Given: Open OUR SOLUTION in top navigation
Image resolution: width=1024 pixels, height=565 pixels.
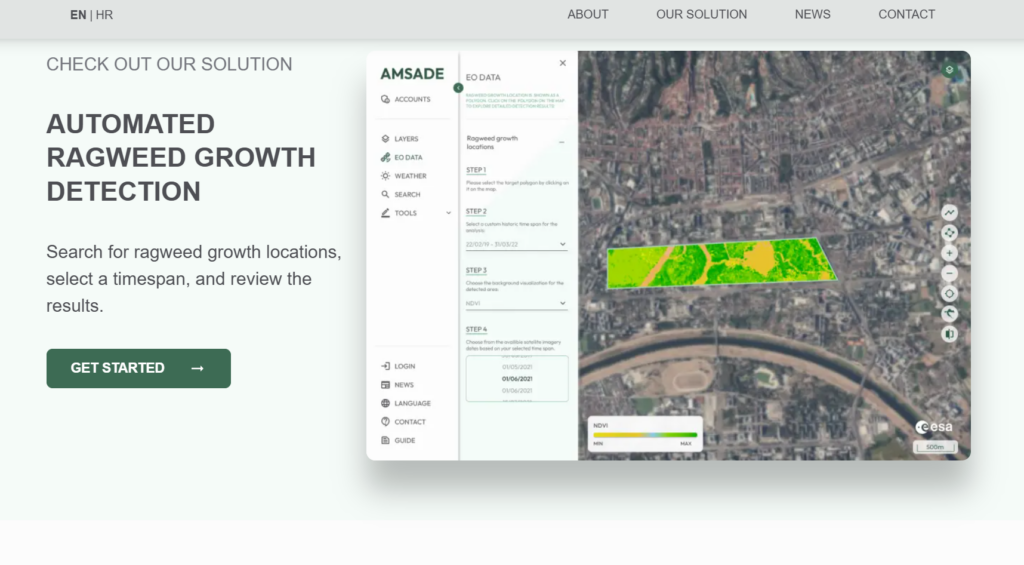Looking at the screenshot, I should point(701,14).
